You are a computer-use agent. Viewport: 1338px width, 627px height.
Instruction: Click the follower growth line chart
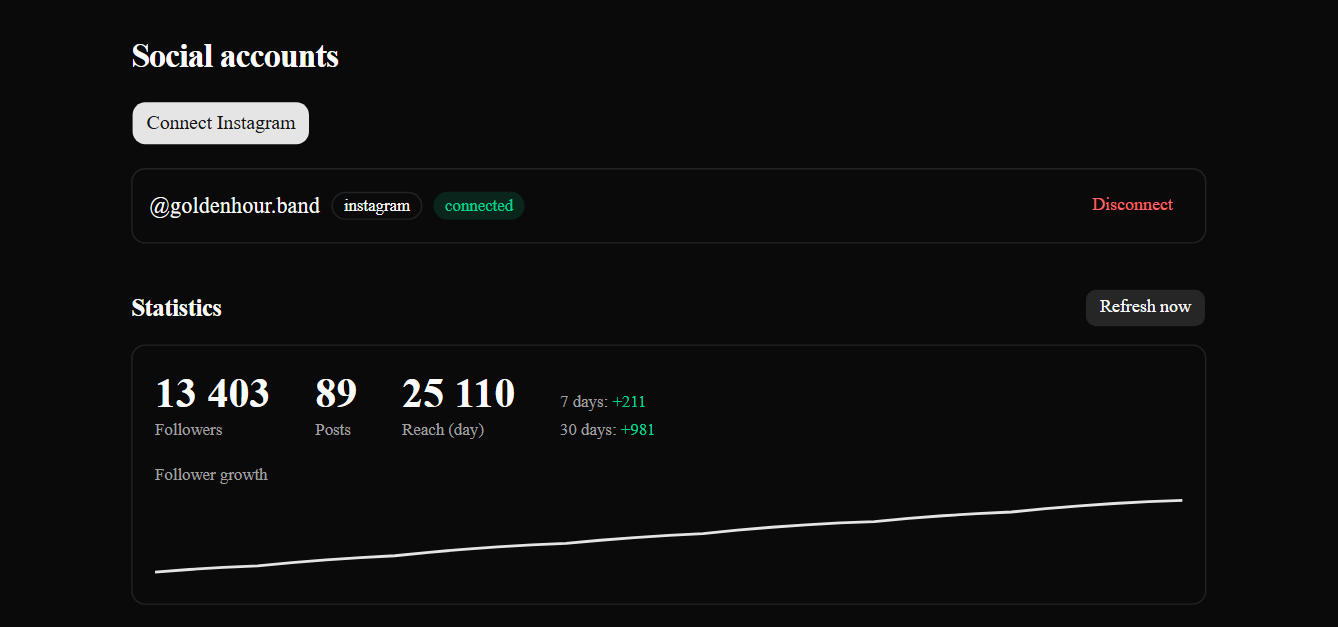(668, 536)
